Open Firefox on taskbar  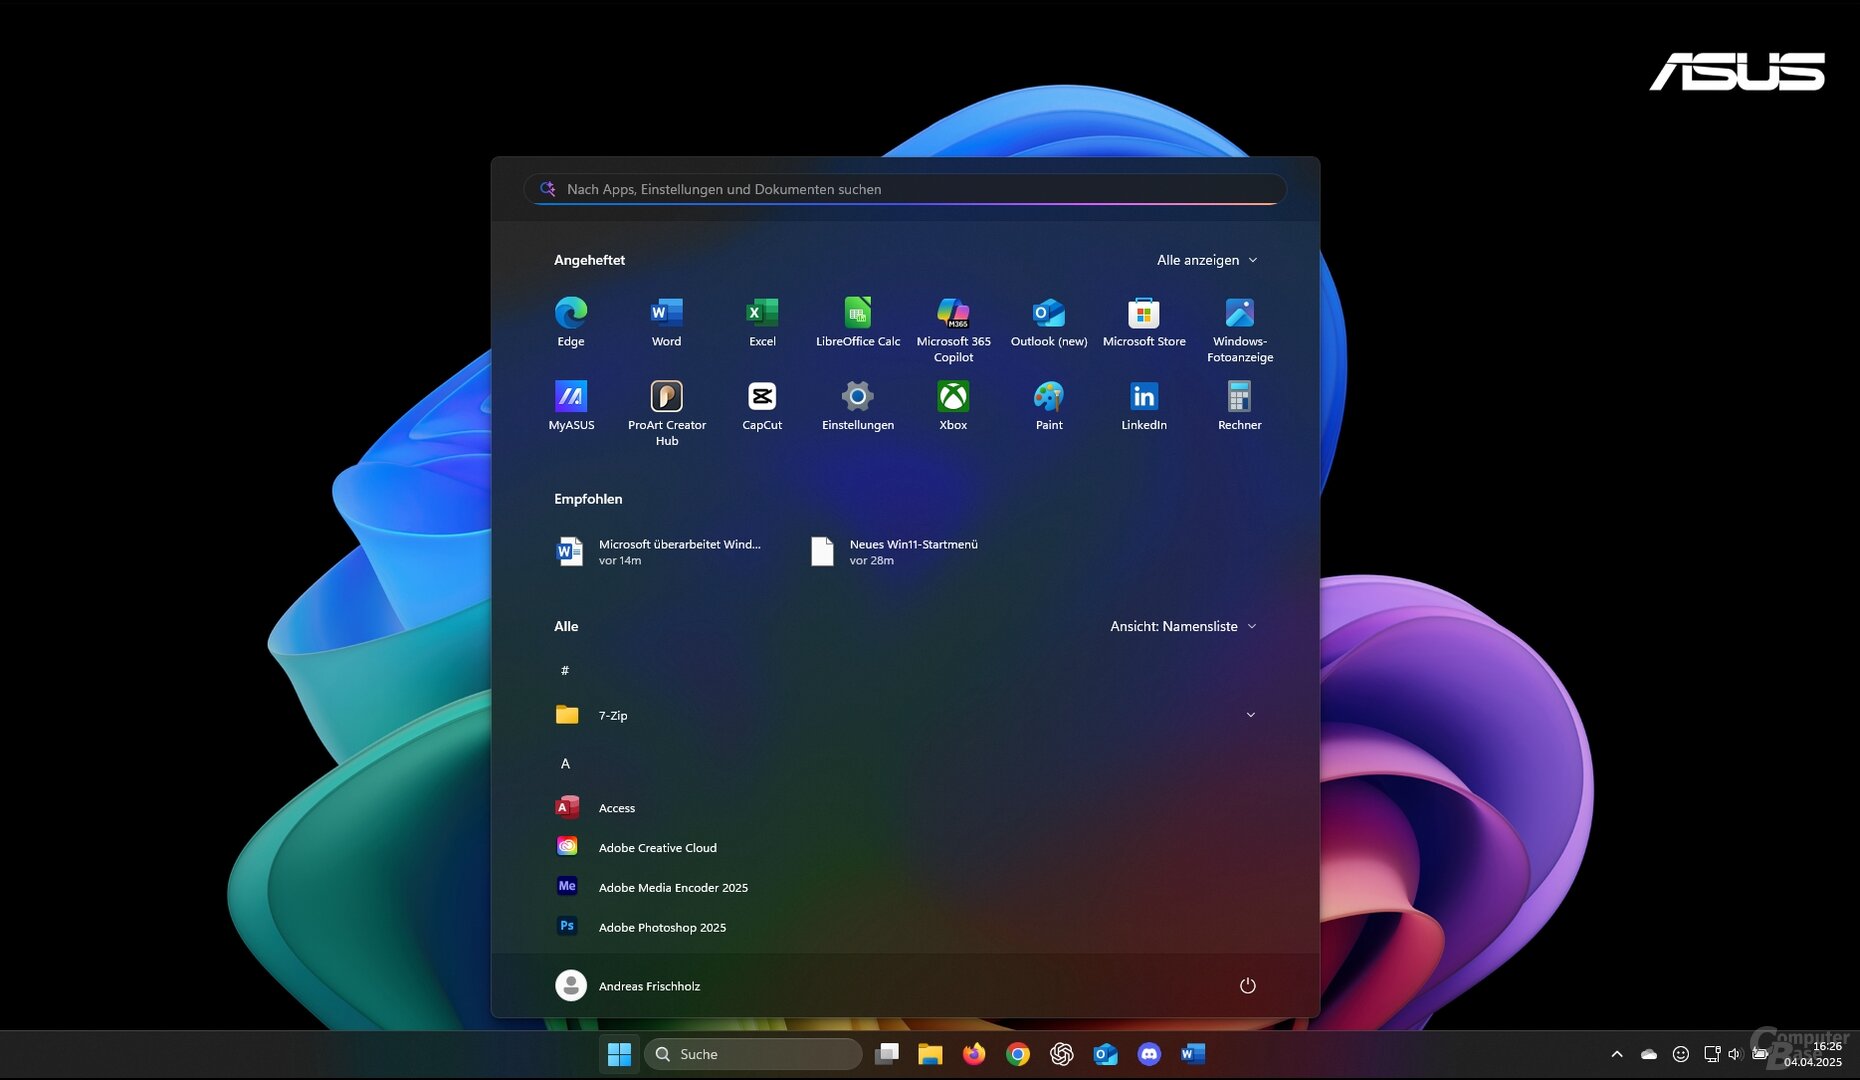point(974,1054)
